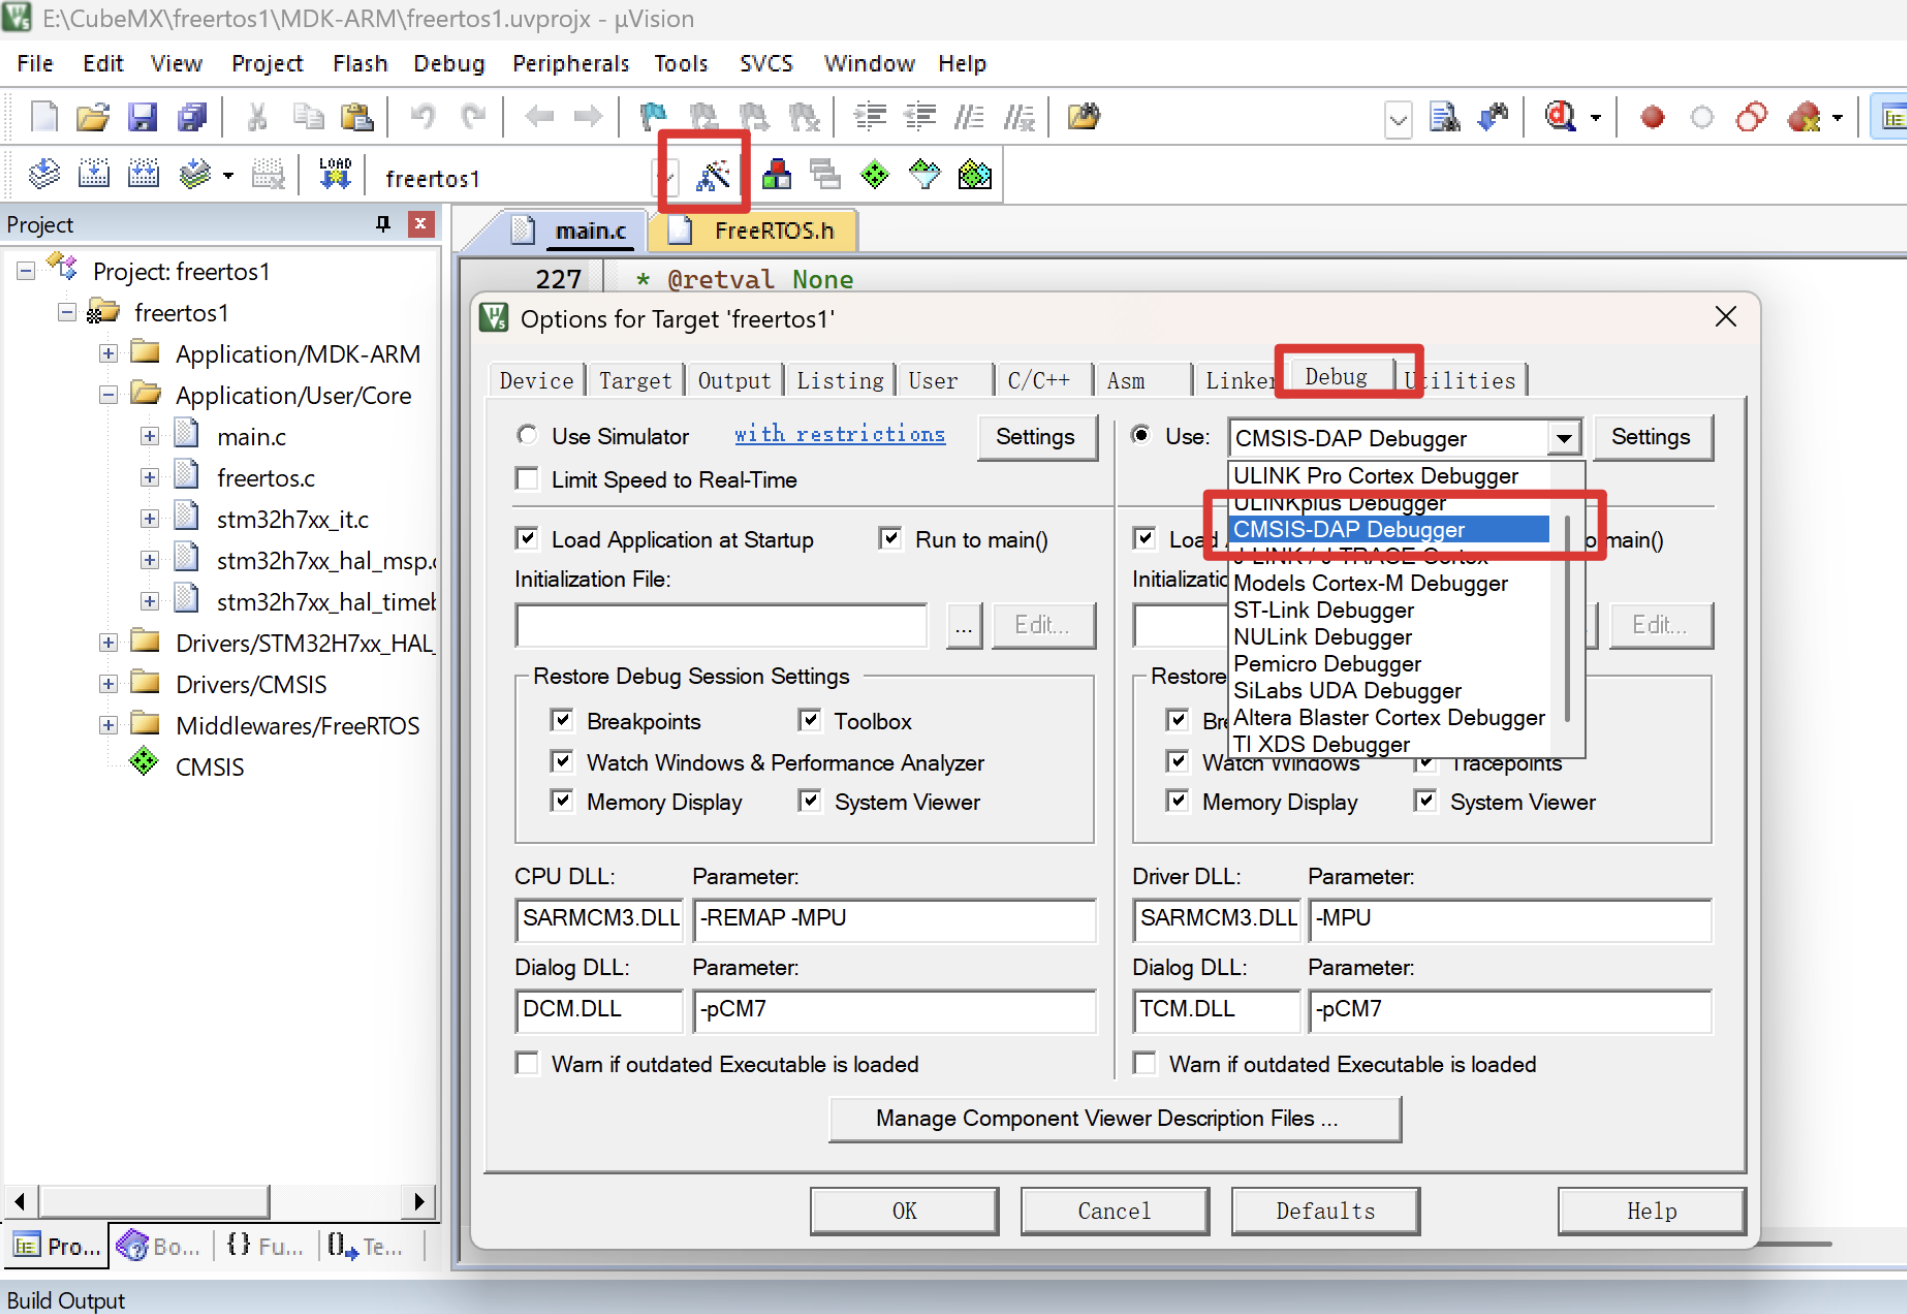This screenshot has width=1907, height=1314.
Task: Open Select Software Packs icon
Action: 925,175
